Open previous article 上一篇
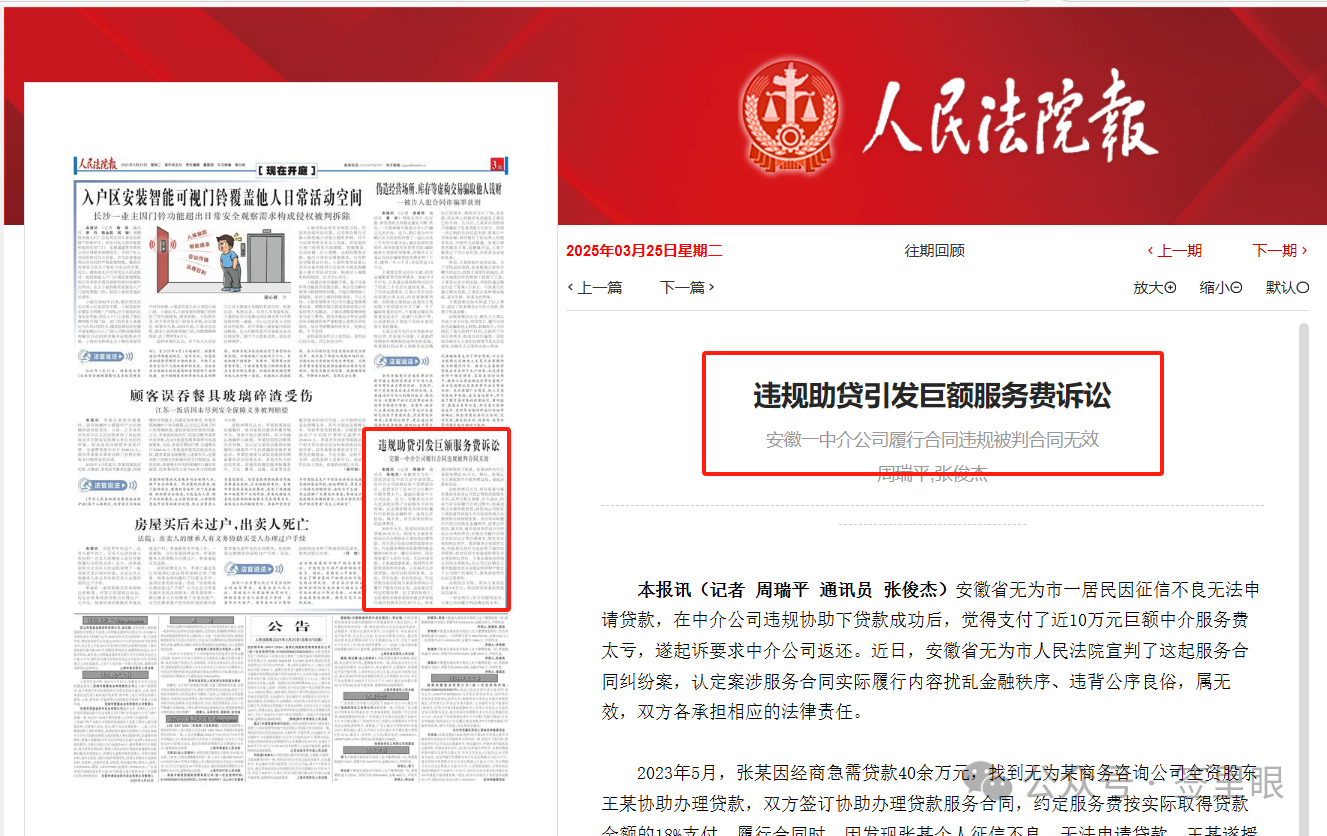 (595, 287)
